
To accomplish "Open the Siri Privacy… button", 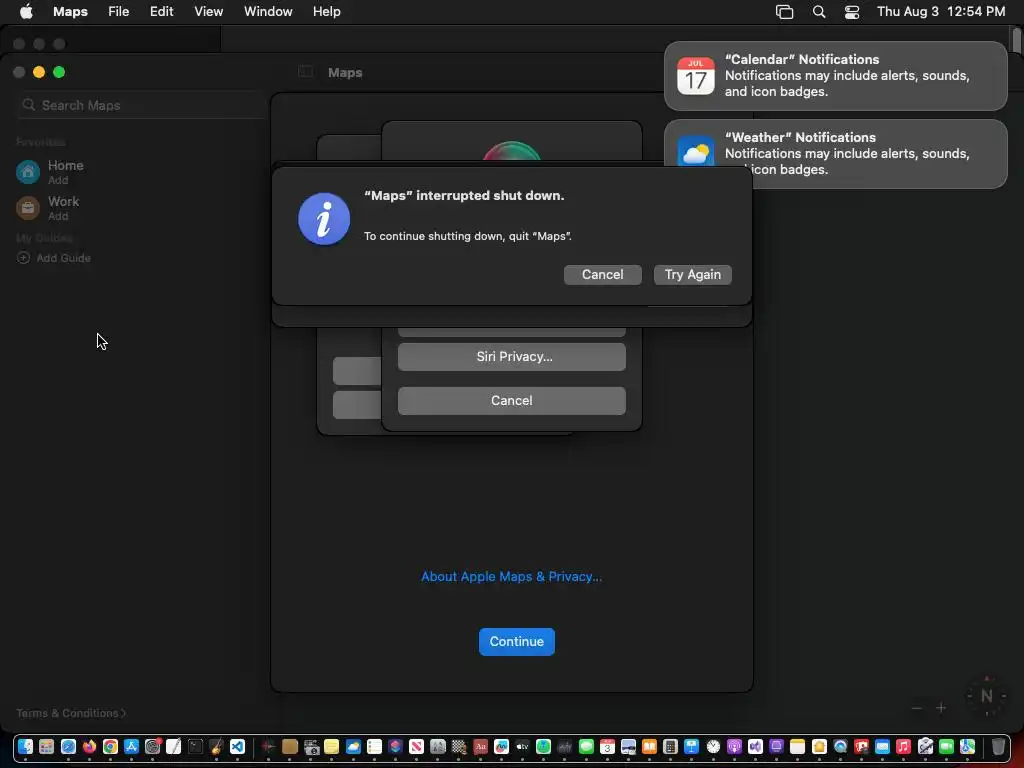I will click(x=511, y=357).
